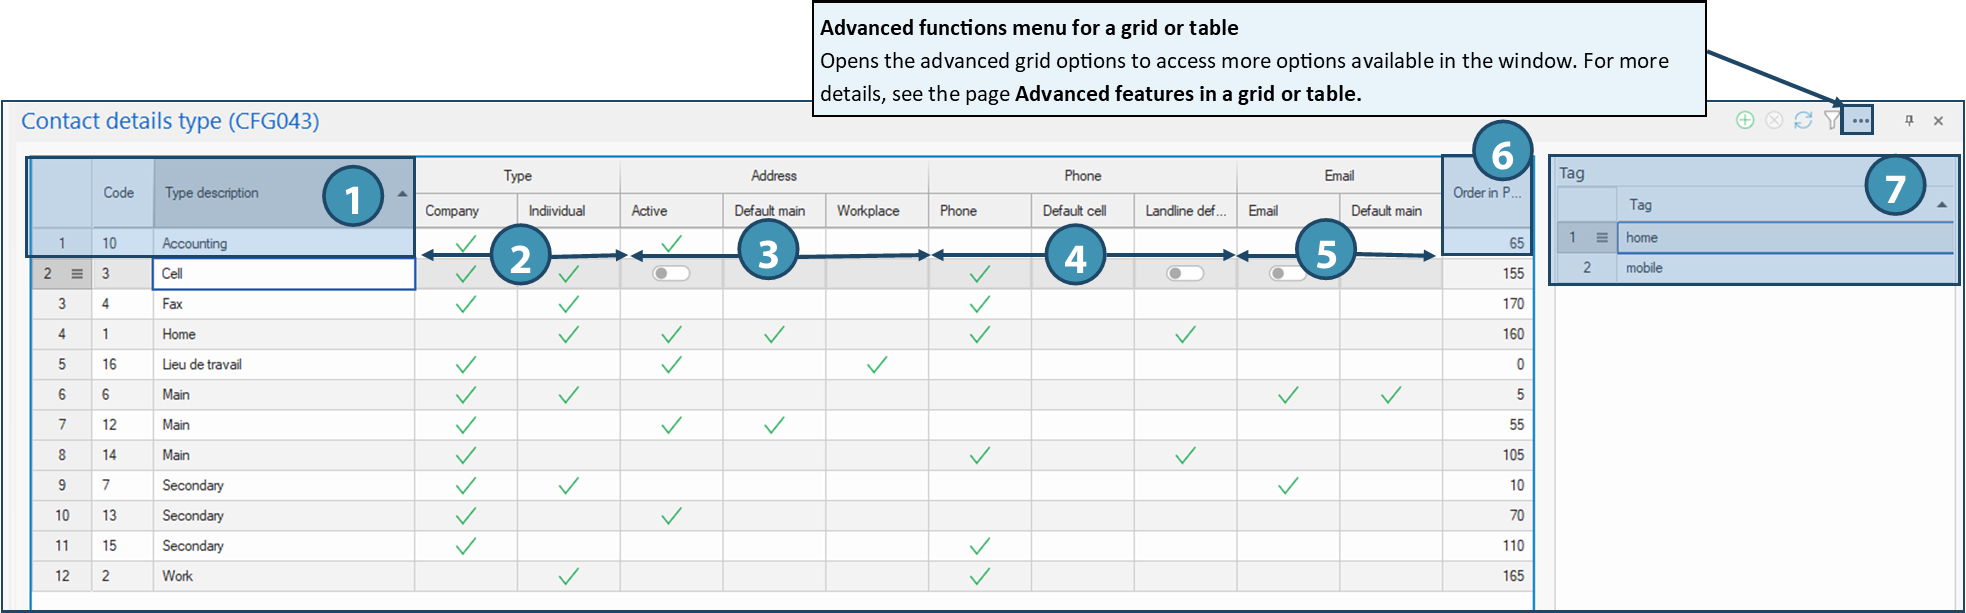Click the Type group header
Screen dimensions: 1966x613
point(517,176)
